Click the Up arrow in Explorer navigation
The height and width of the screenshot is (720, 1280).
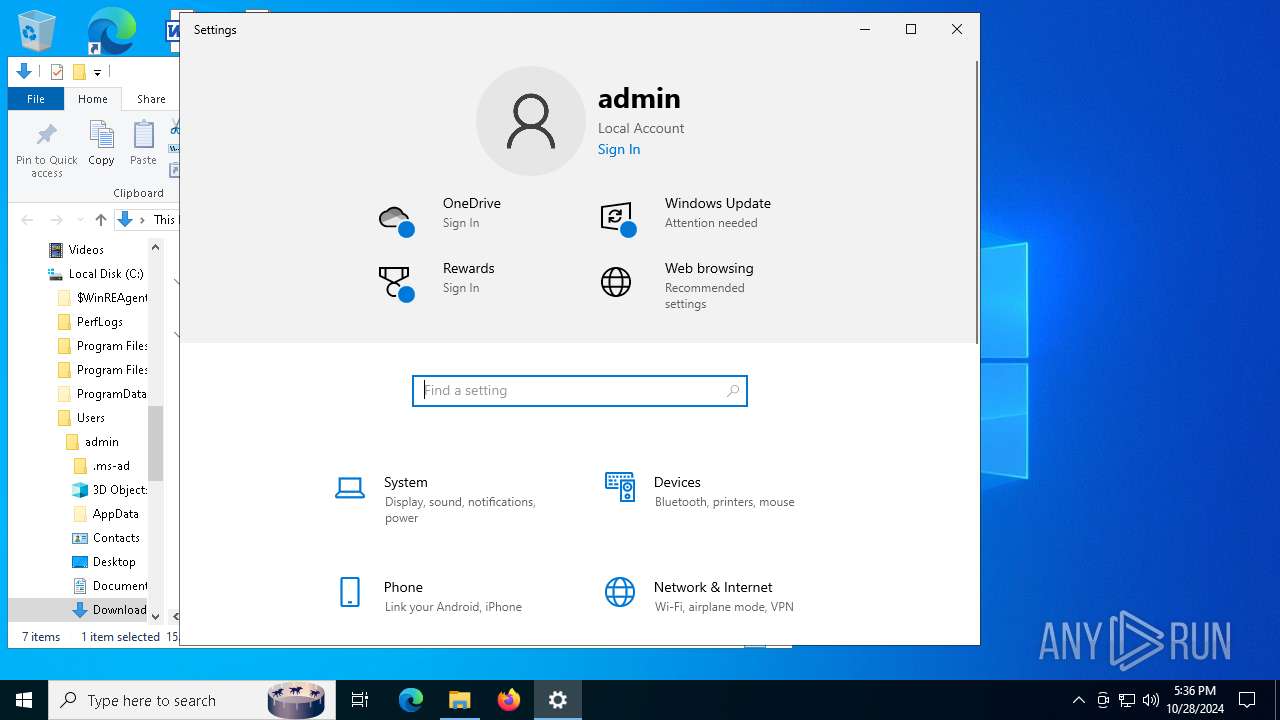(x=101, y=220)
